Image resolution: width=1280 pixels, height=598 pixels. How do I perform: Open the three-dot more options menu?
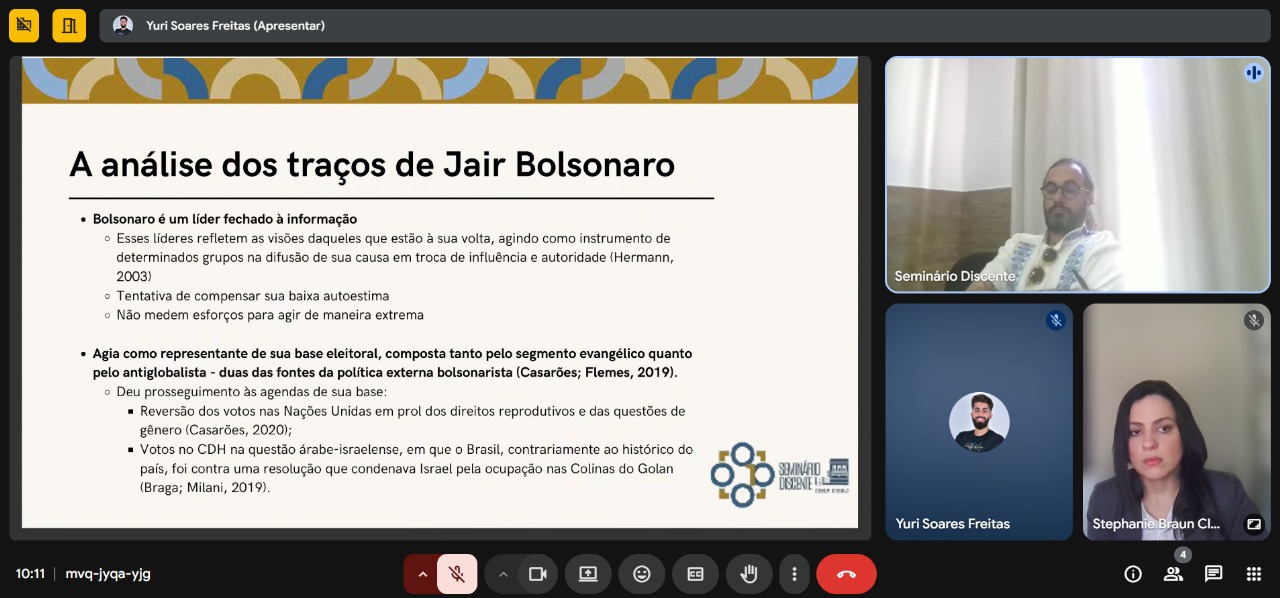794,574
